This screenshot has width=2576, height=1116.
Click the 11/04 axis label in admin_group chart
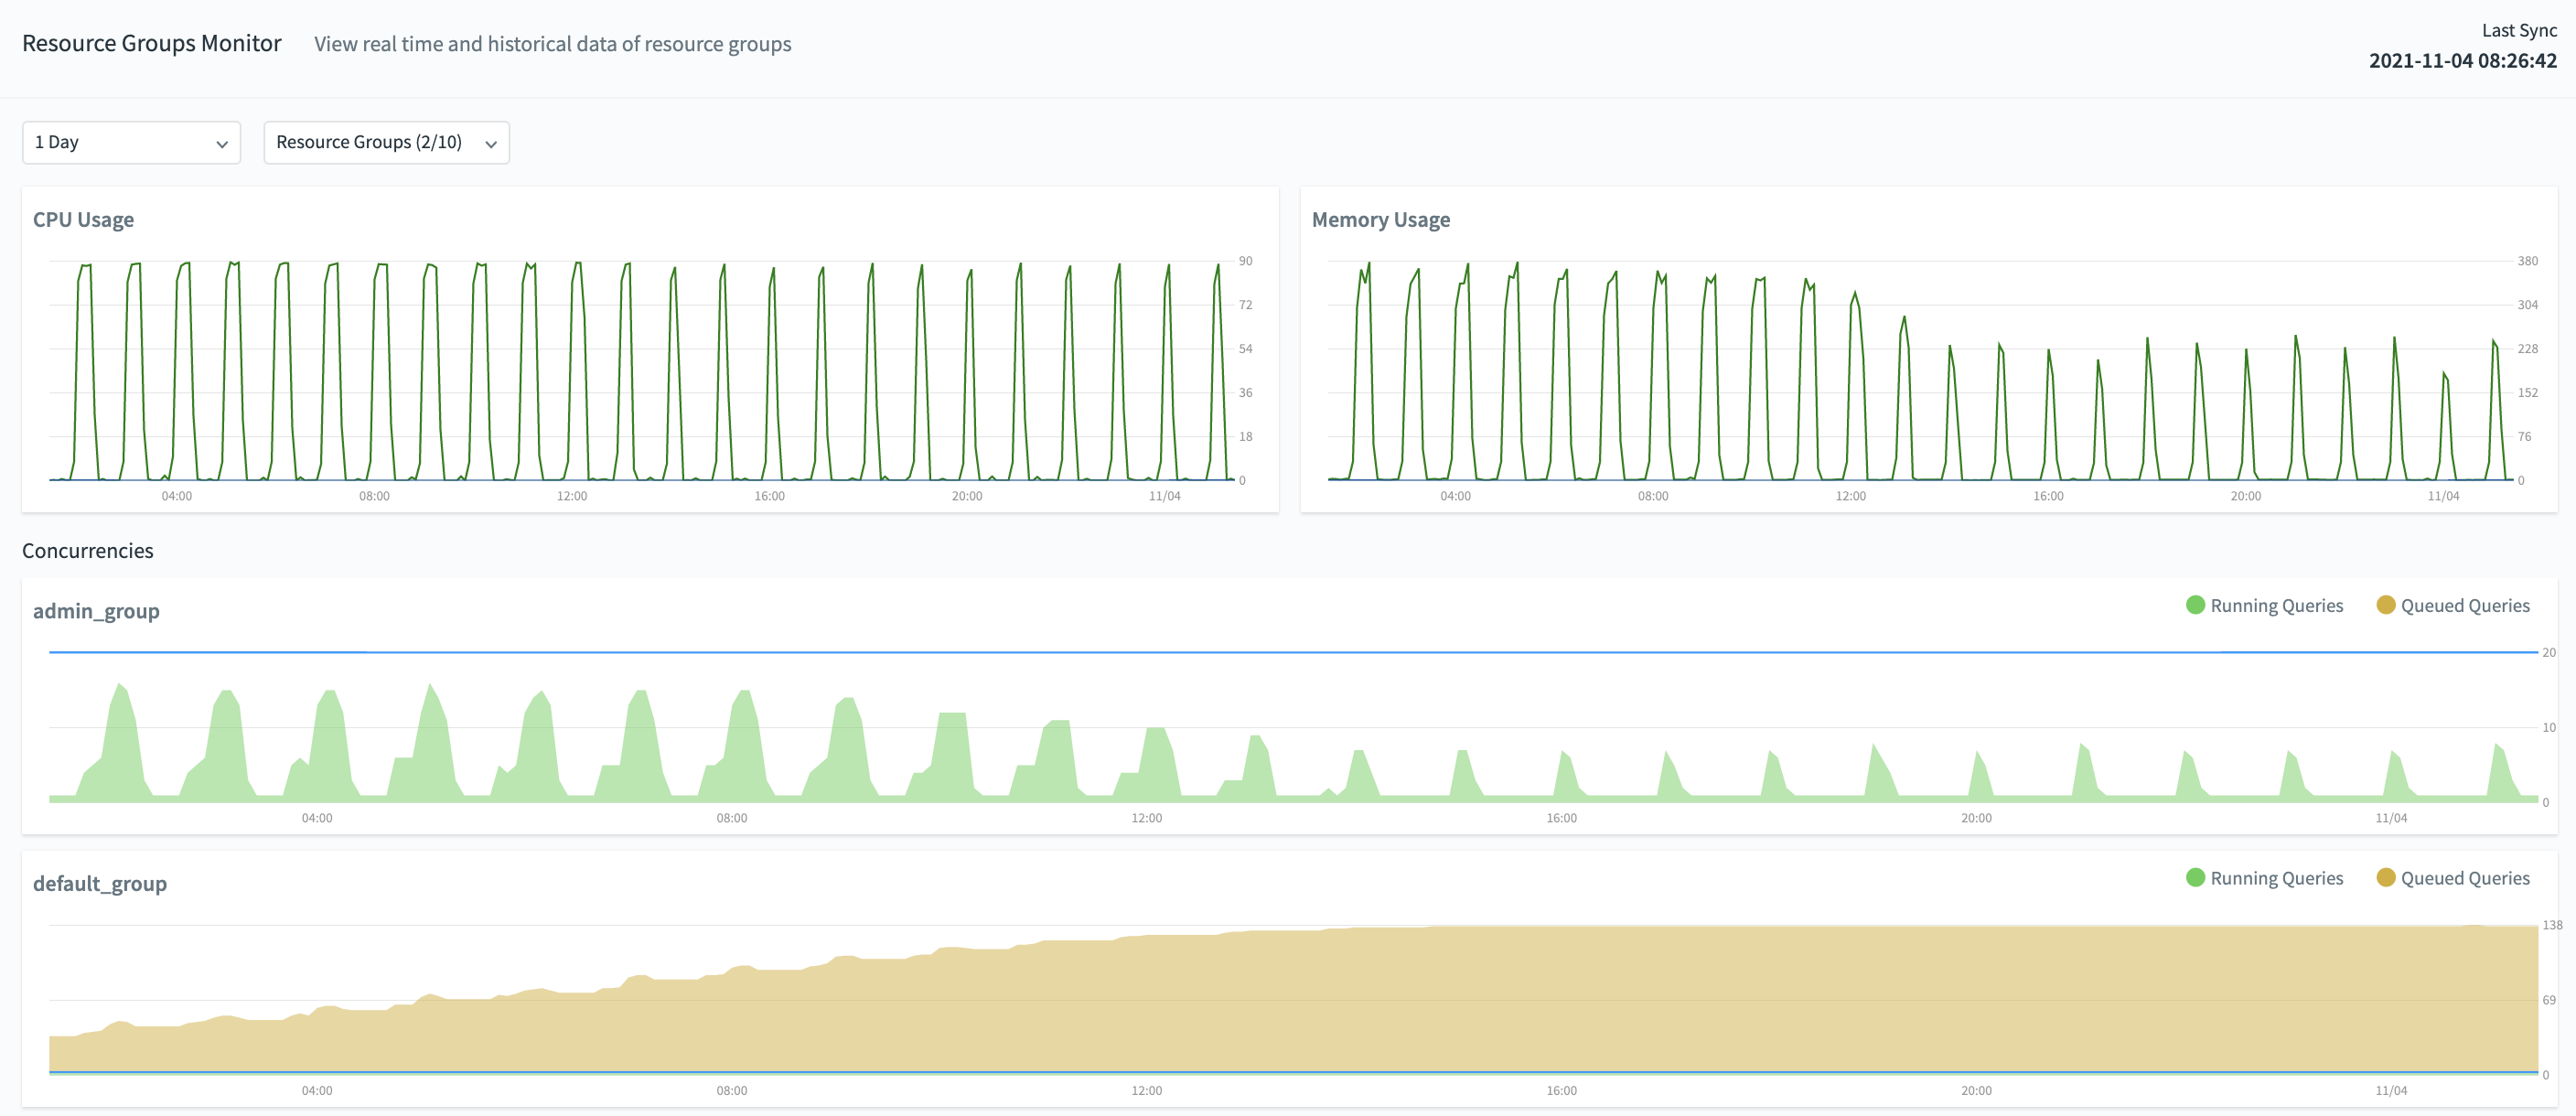point(2392,818)
